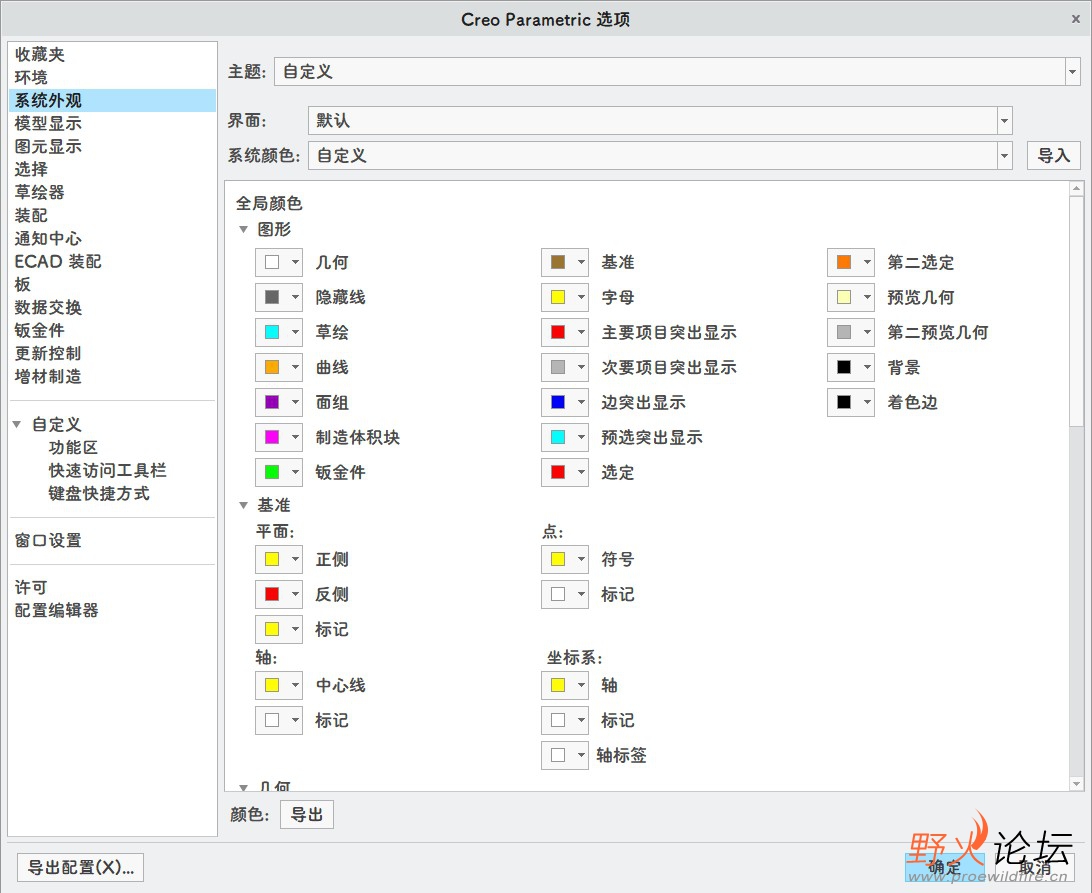Click the 字母 yellow color swatch
The image size is (1092, 893).
[x=558, y=297]
